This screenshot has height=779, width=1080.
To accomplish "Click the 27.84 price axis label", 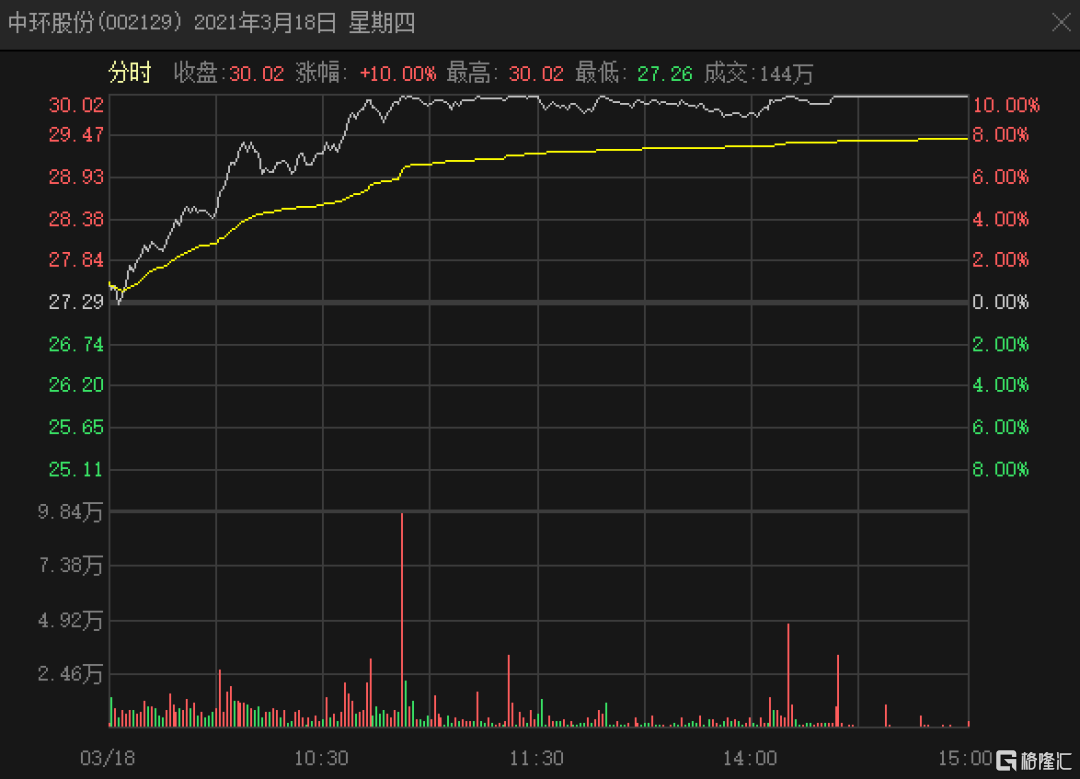I will coord(76,260).
